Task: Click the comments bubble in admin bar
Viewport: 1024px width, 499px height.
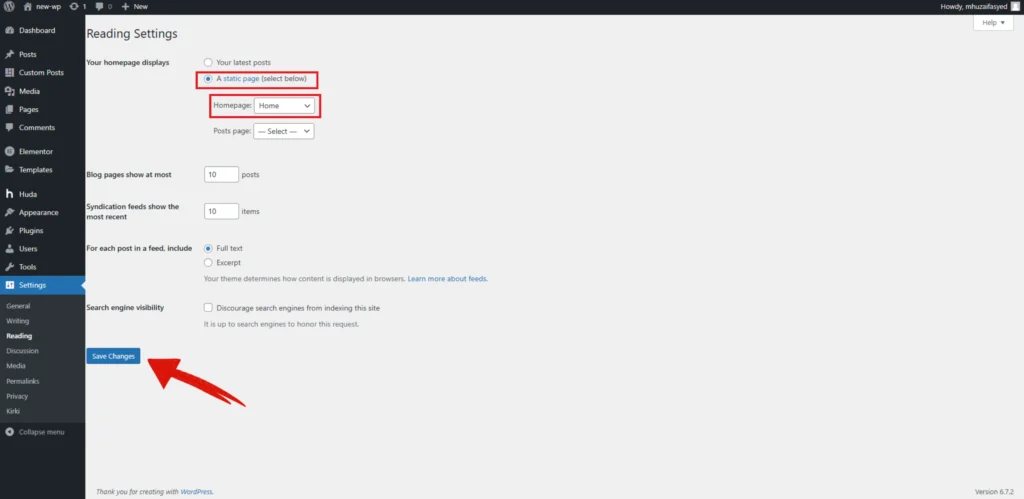Action: pyautogui.click(x=99, y=6)
